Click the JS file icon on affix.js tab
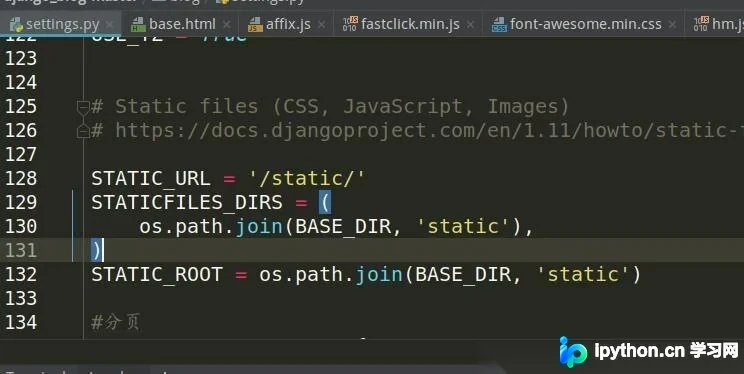The width and height of the screenshot is (744, 374). coord(255,24)
